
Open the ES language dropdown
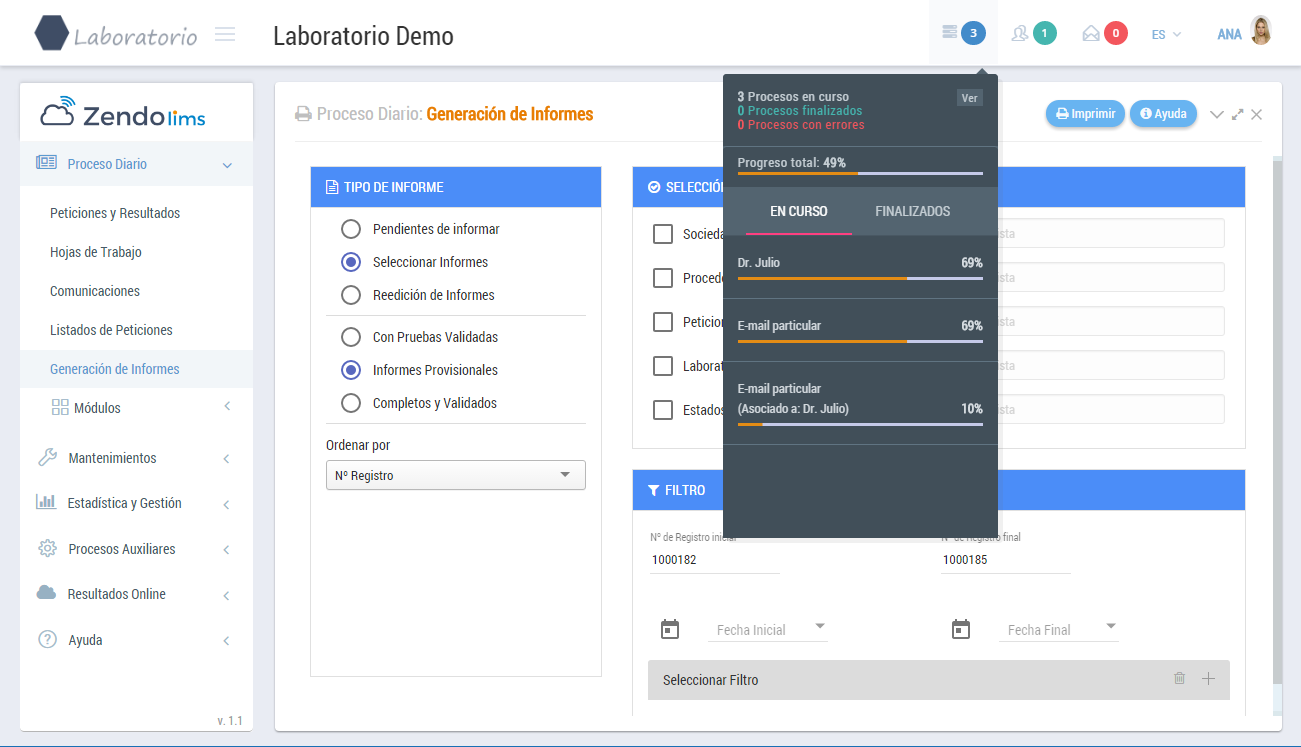pyautogui.click(x=1166, y=34)
